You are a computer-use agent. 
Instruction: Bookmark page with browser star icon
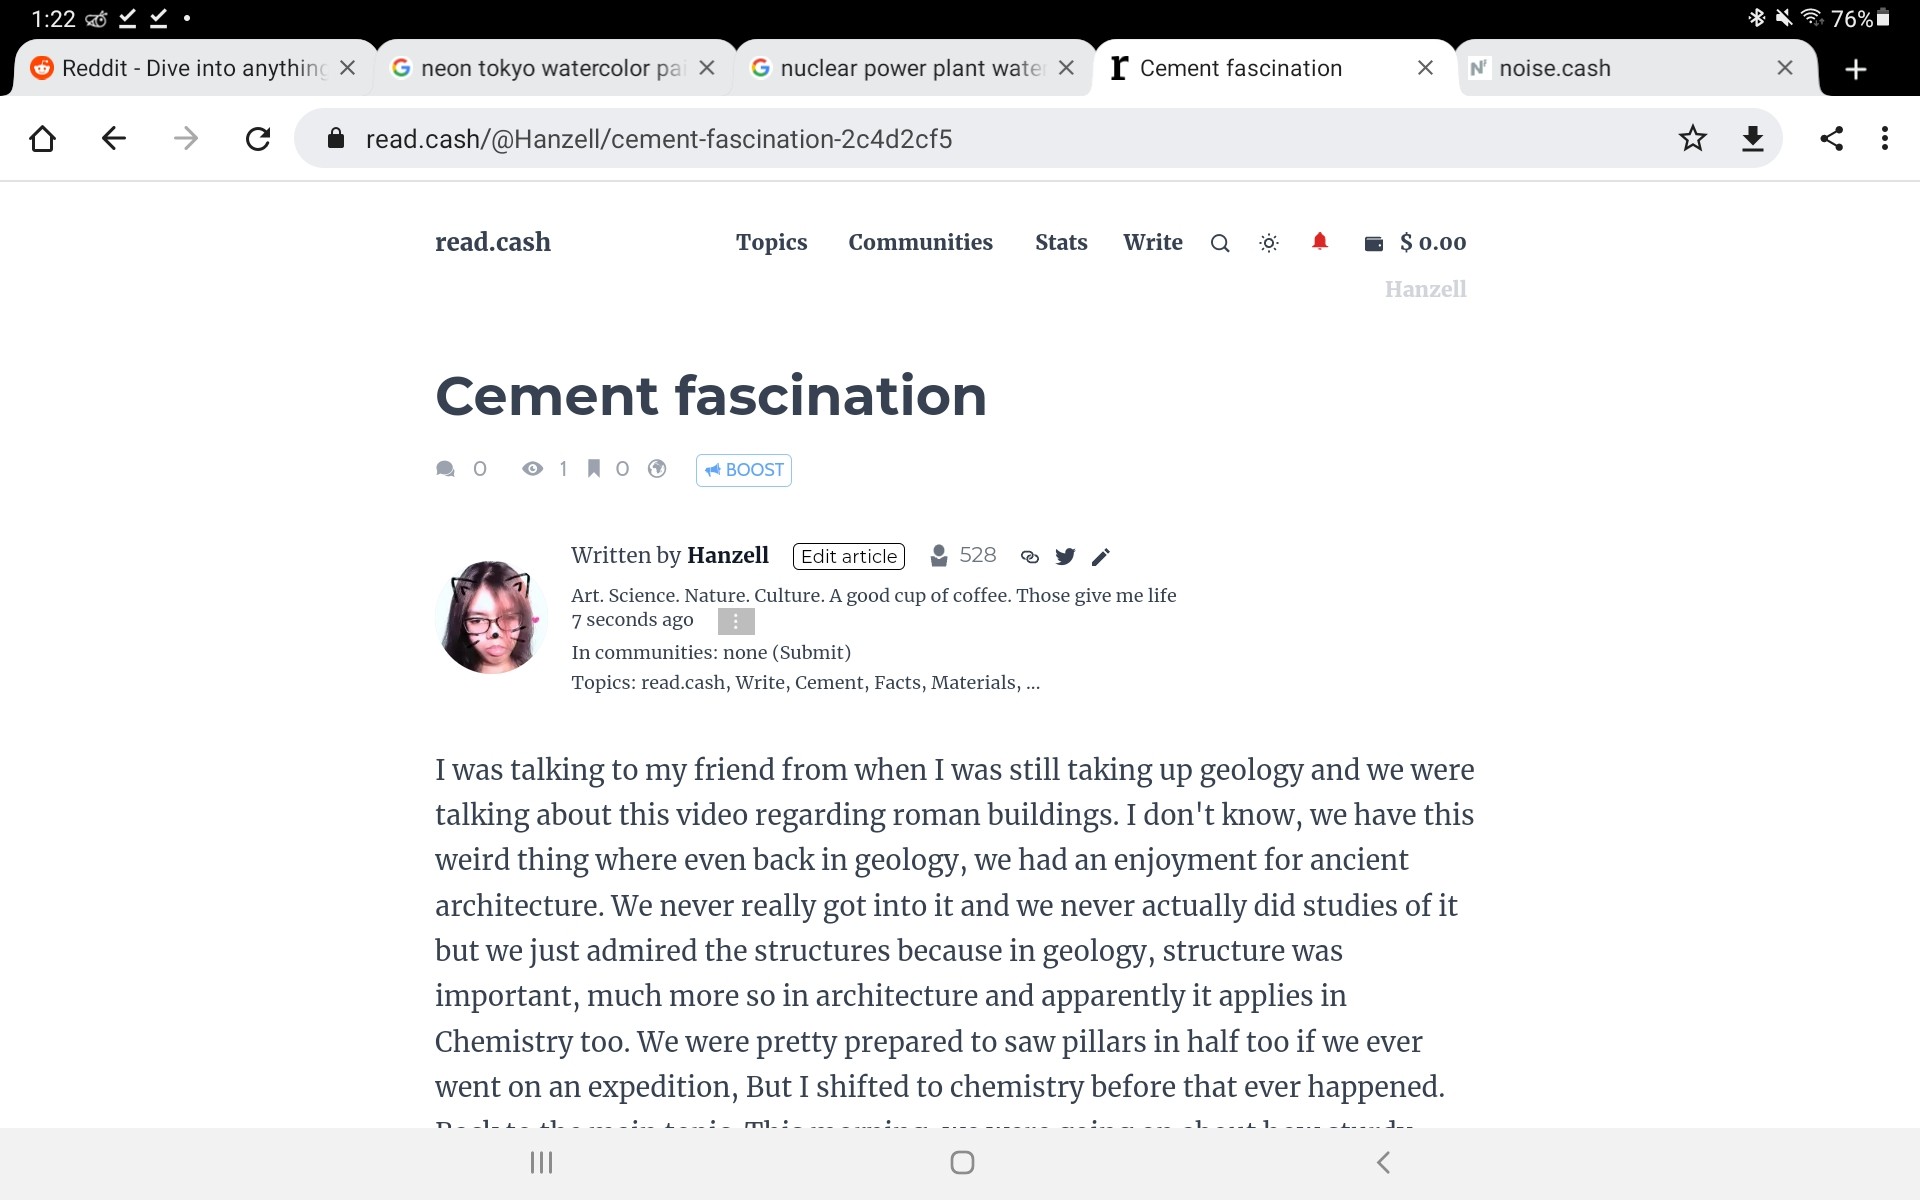tap(1692, 138)
